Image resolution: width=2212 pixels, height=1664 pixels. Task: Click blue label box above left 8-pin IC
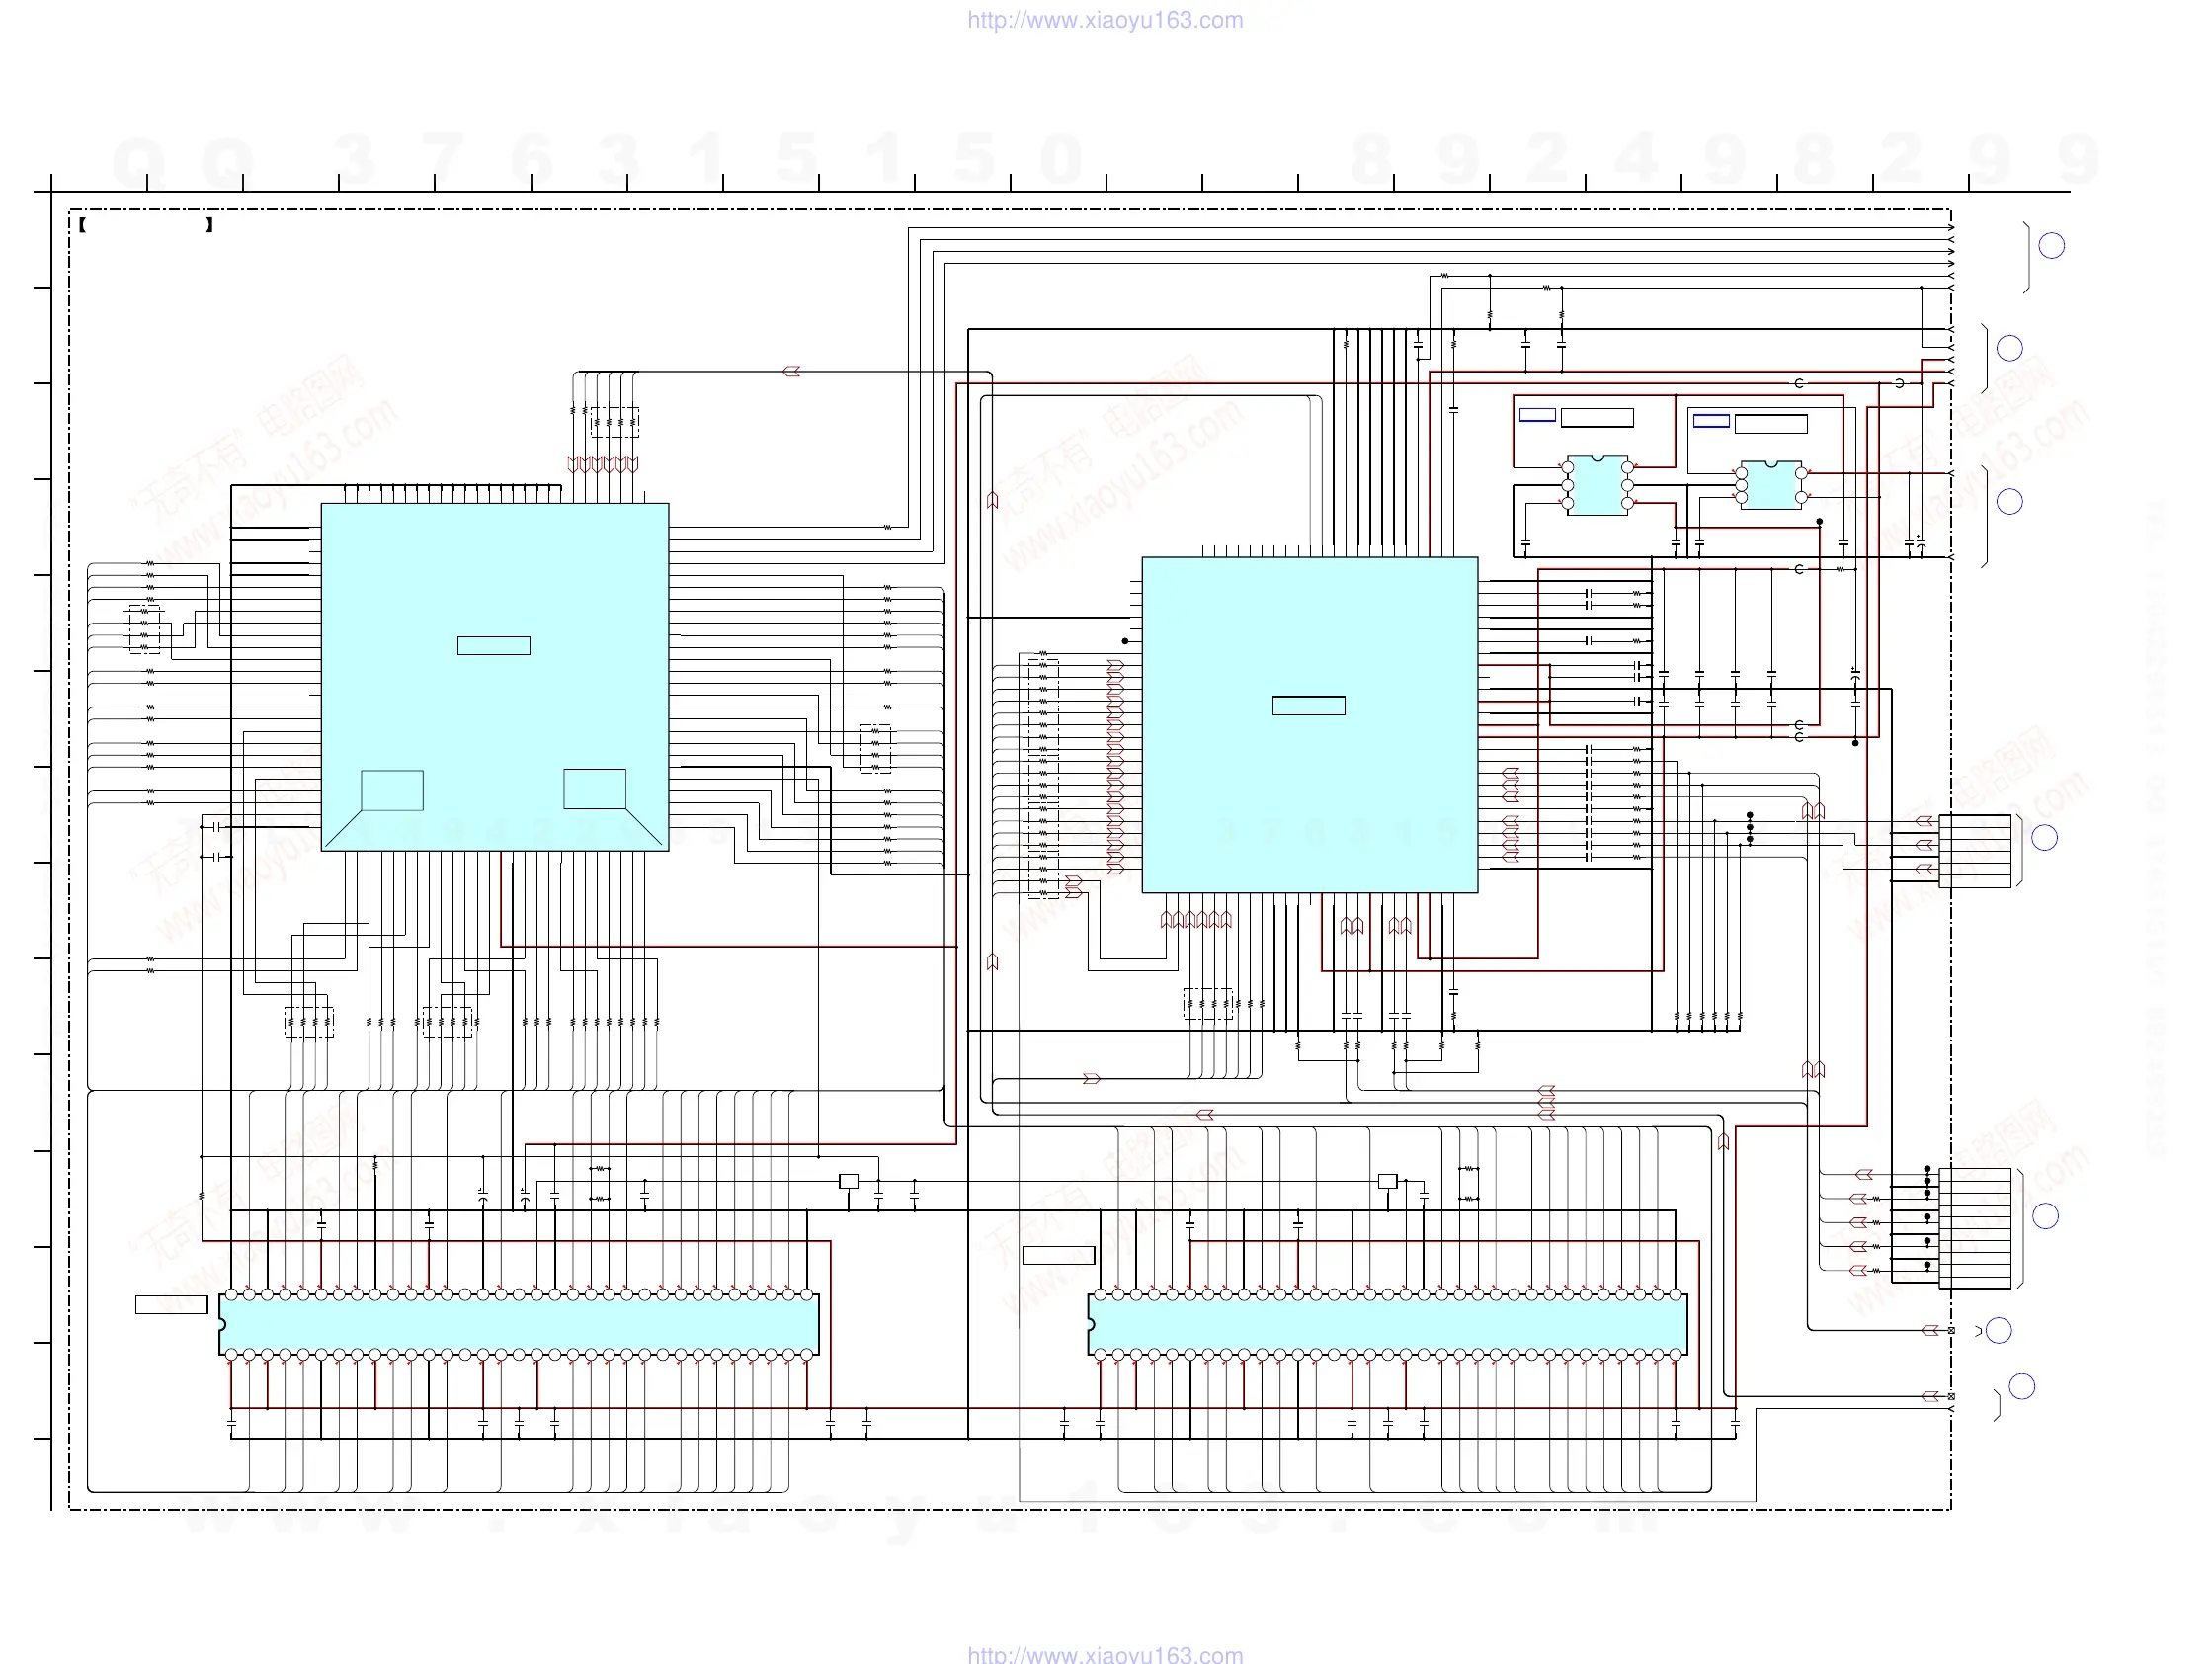tap(1537, 415)
